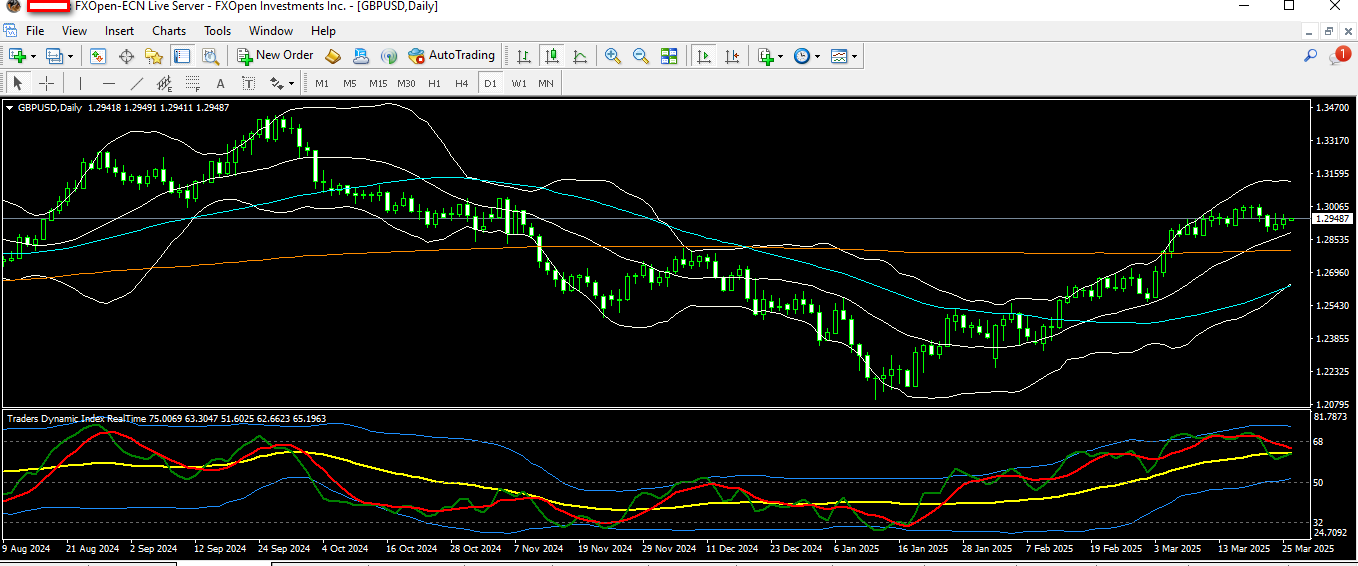Show the Navigator panel
This screenshot has width=1358, height=566.
[x=153, y=56]
